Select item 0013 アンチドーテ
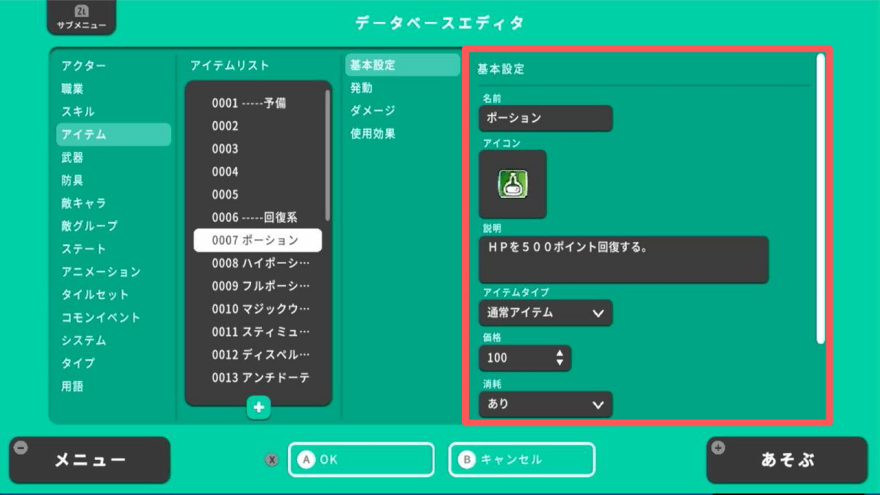 (x=258, y=378)
